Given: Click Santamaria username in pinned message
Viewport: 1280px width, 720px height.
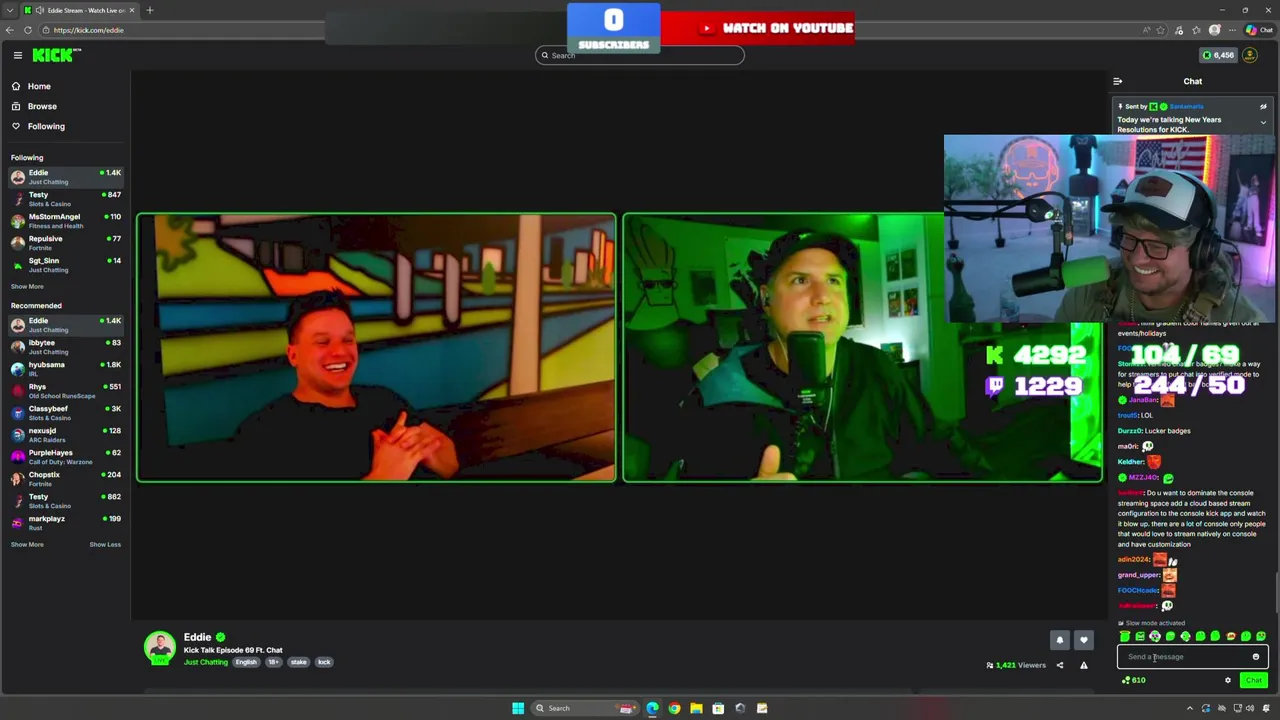Looking at the screenshot, I should pyautogui.click(x=1187, y=106).
